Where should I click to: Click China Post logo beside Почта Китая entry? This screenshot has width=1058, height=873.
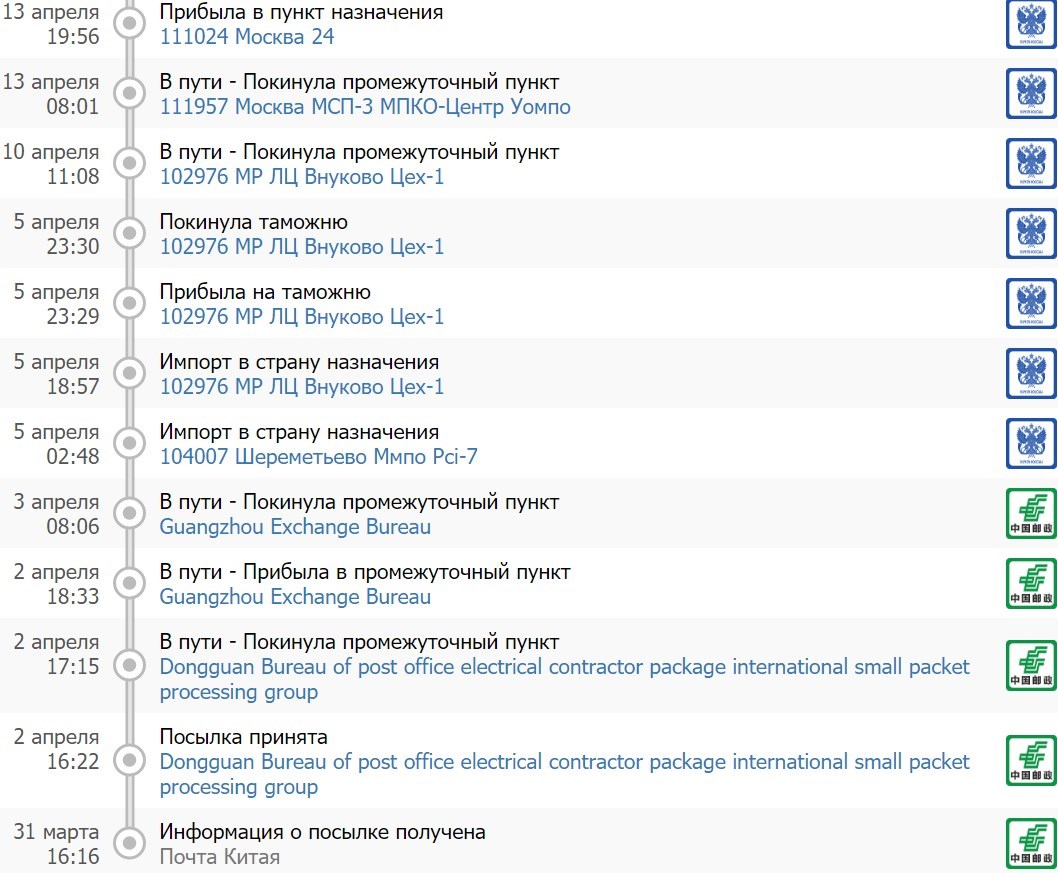point(1031,843)
